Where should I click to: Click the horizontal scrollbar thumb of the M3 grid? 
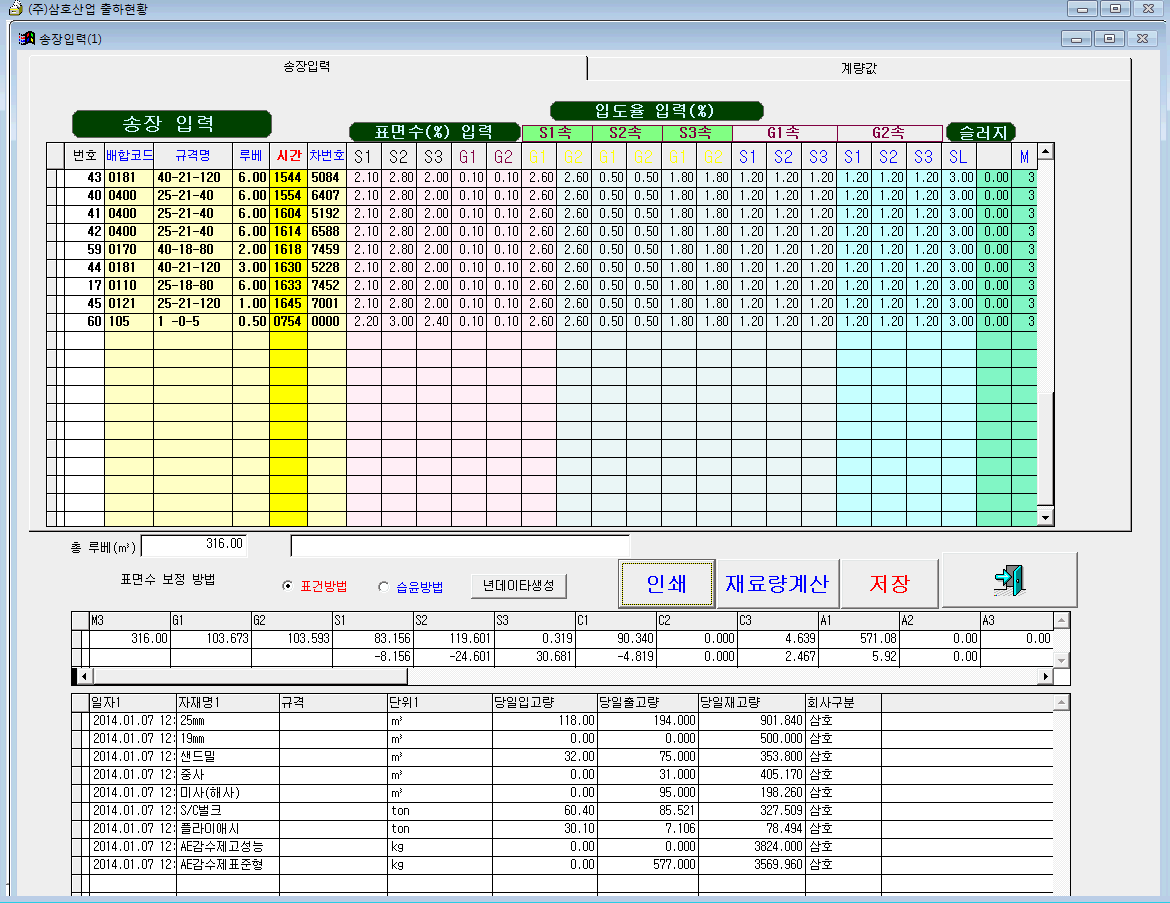point(251,676)
